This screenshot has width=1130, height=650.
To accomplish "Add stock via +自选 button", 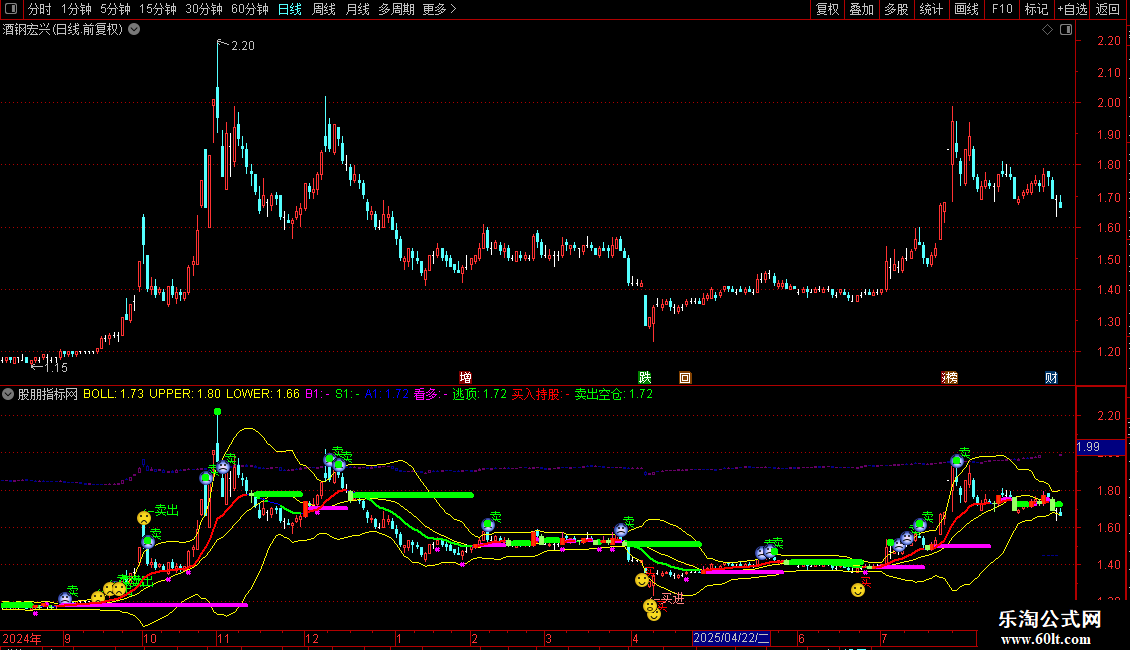I will click(1072, 9).
